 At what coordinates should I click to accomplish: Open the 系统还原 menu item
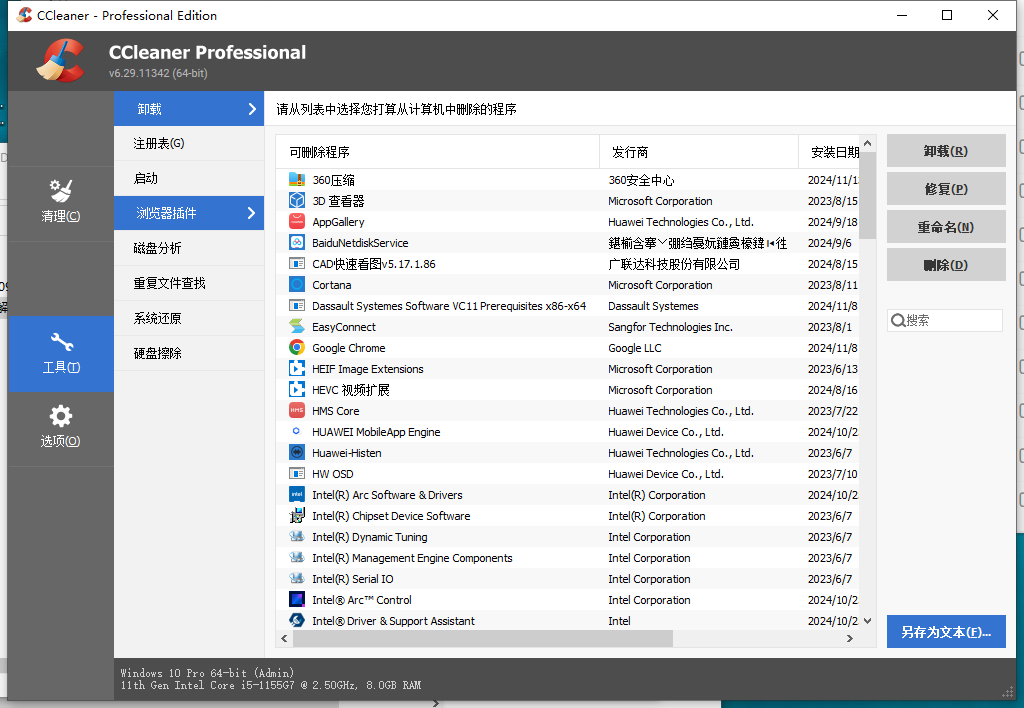(189, 318)
